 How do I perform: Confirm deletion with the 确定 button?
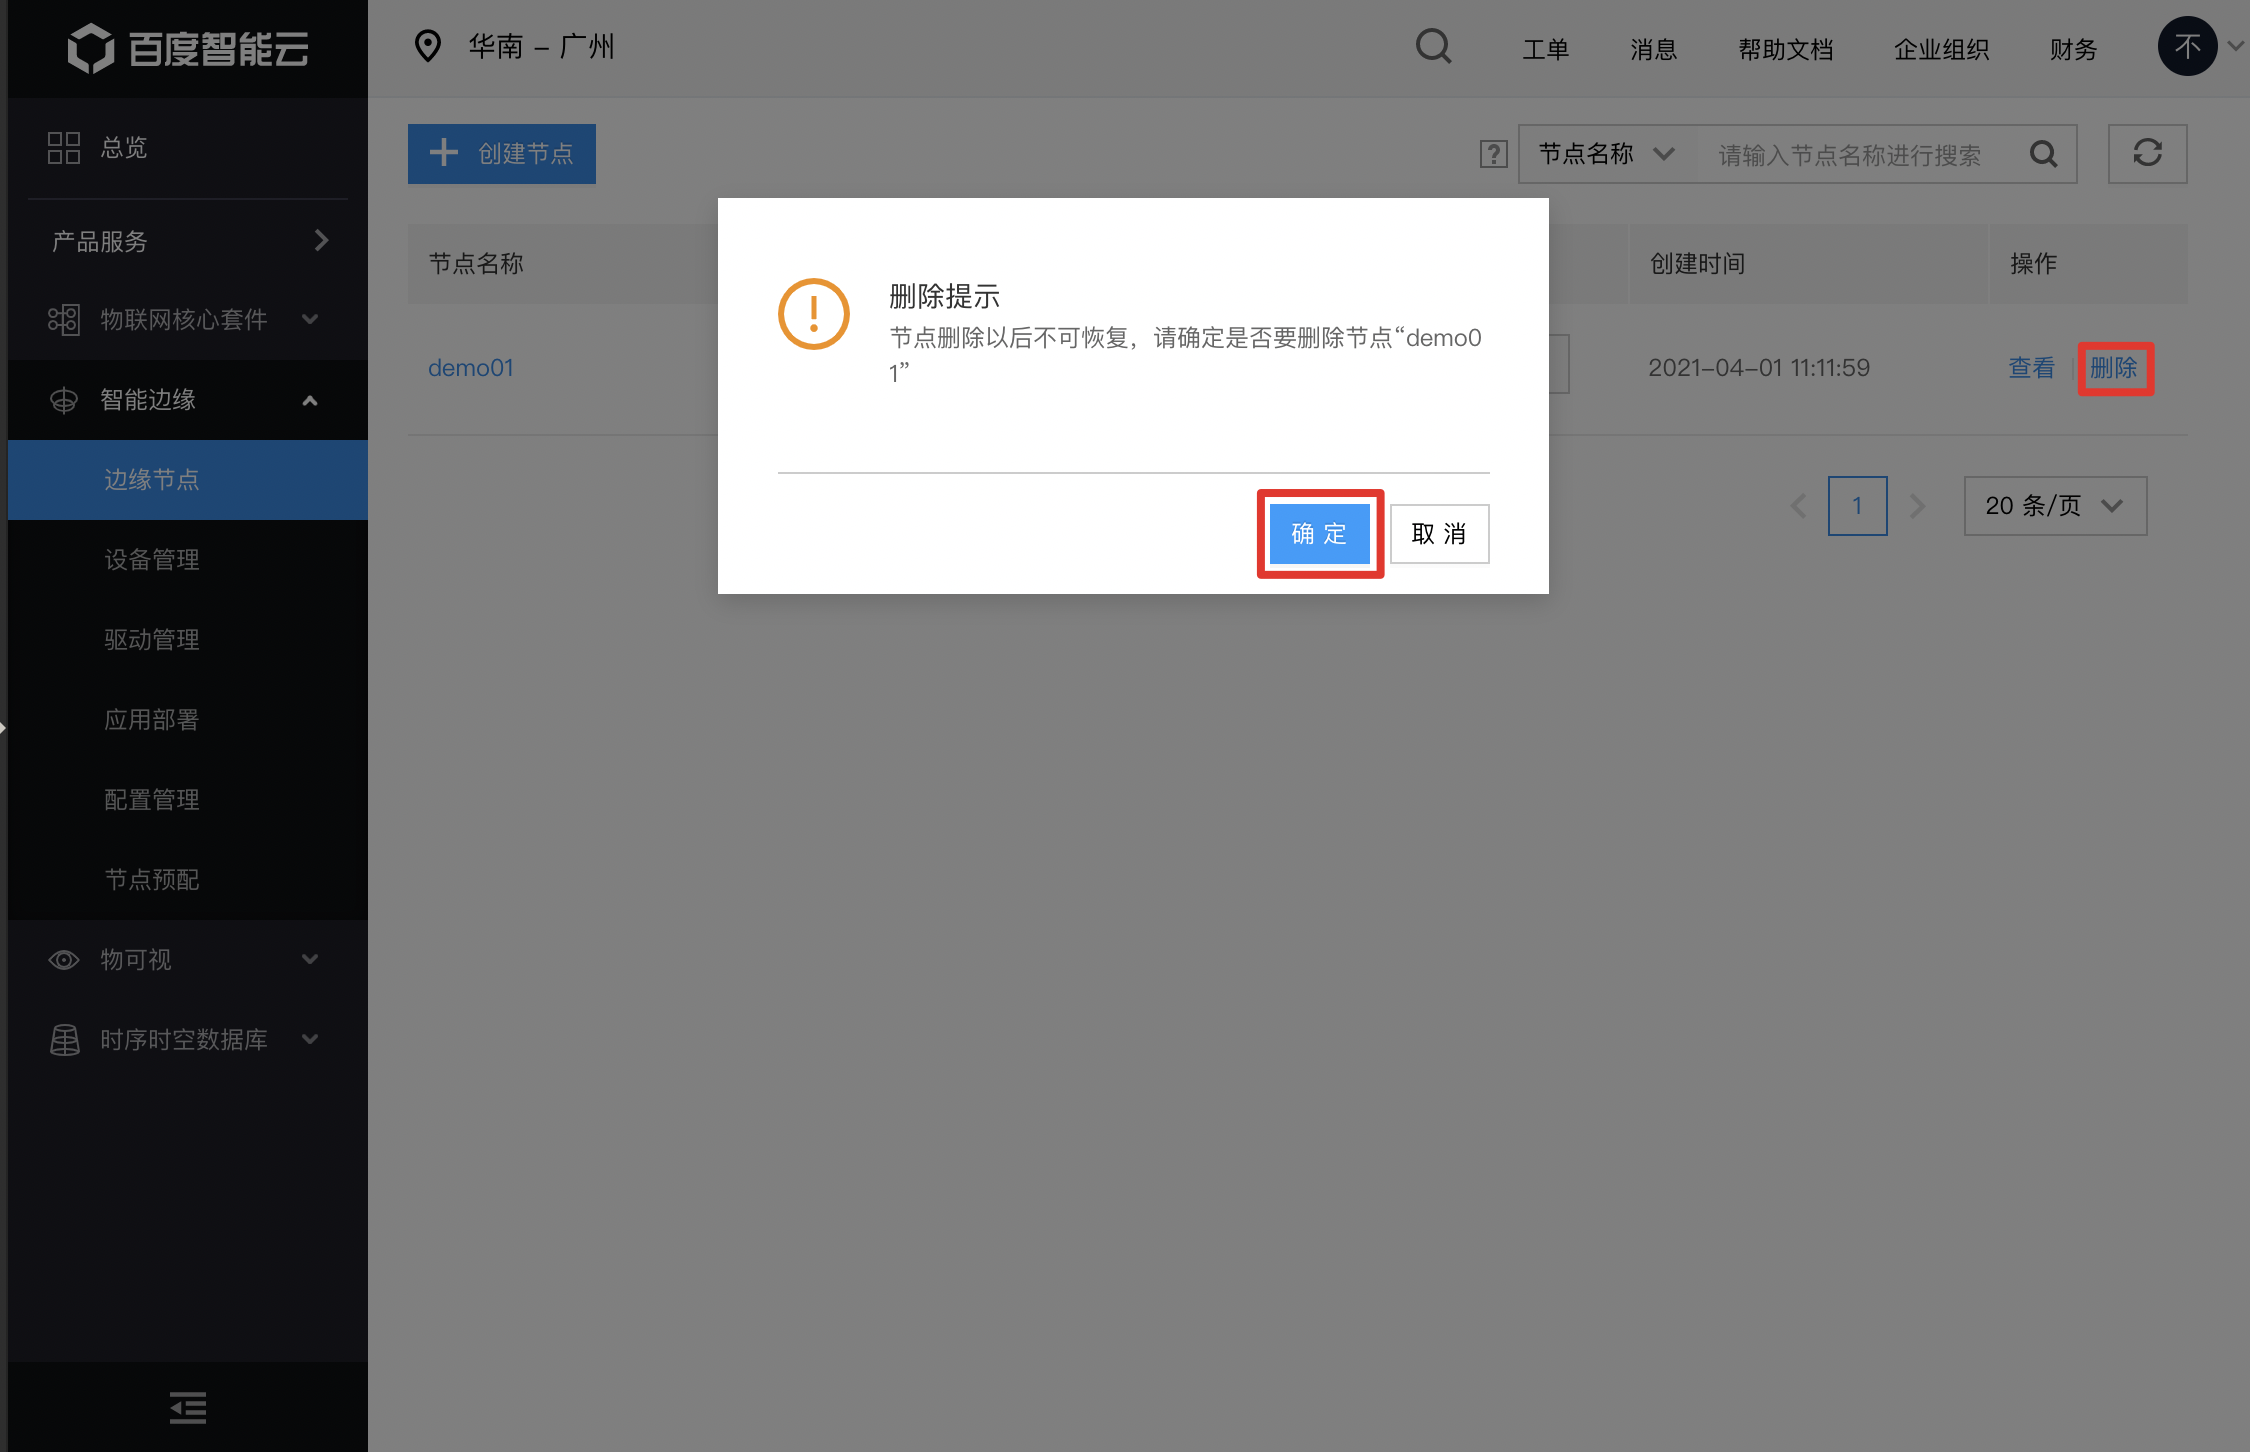point(1319,534)
